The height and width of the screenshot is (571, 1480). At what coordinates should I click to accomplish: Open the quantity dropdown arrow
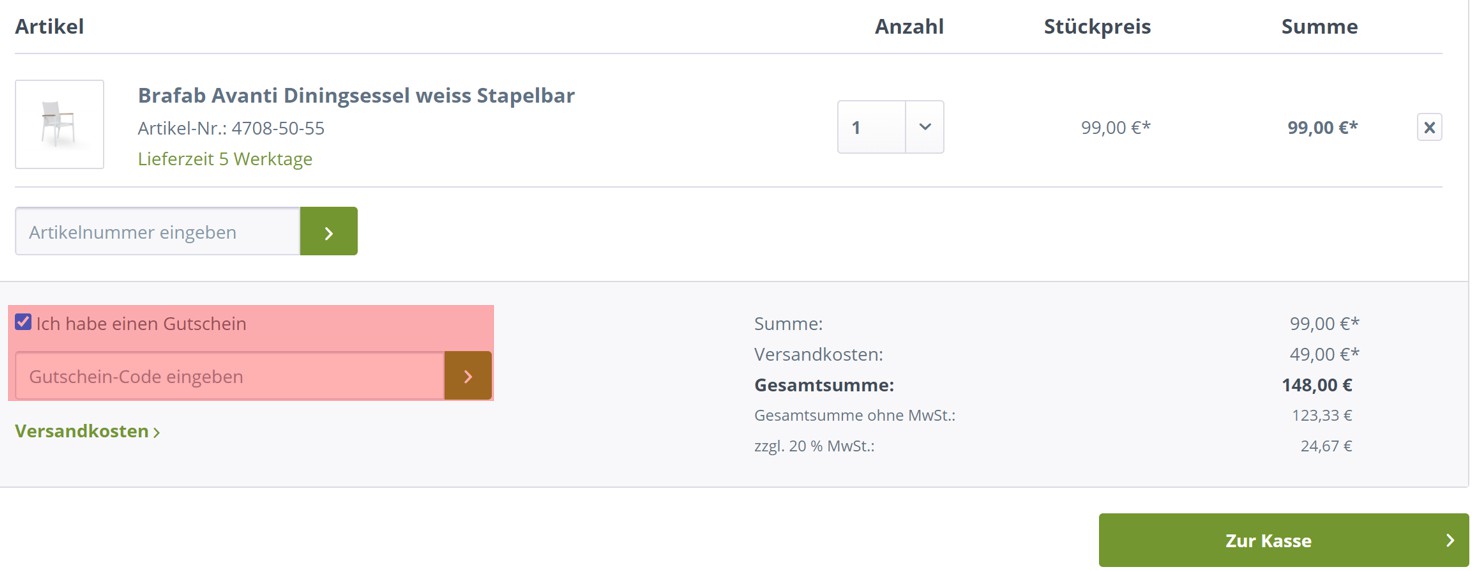[x=925, y=127]
